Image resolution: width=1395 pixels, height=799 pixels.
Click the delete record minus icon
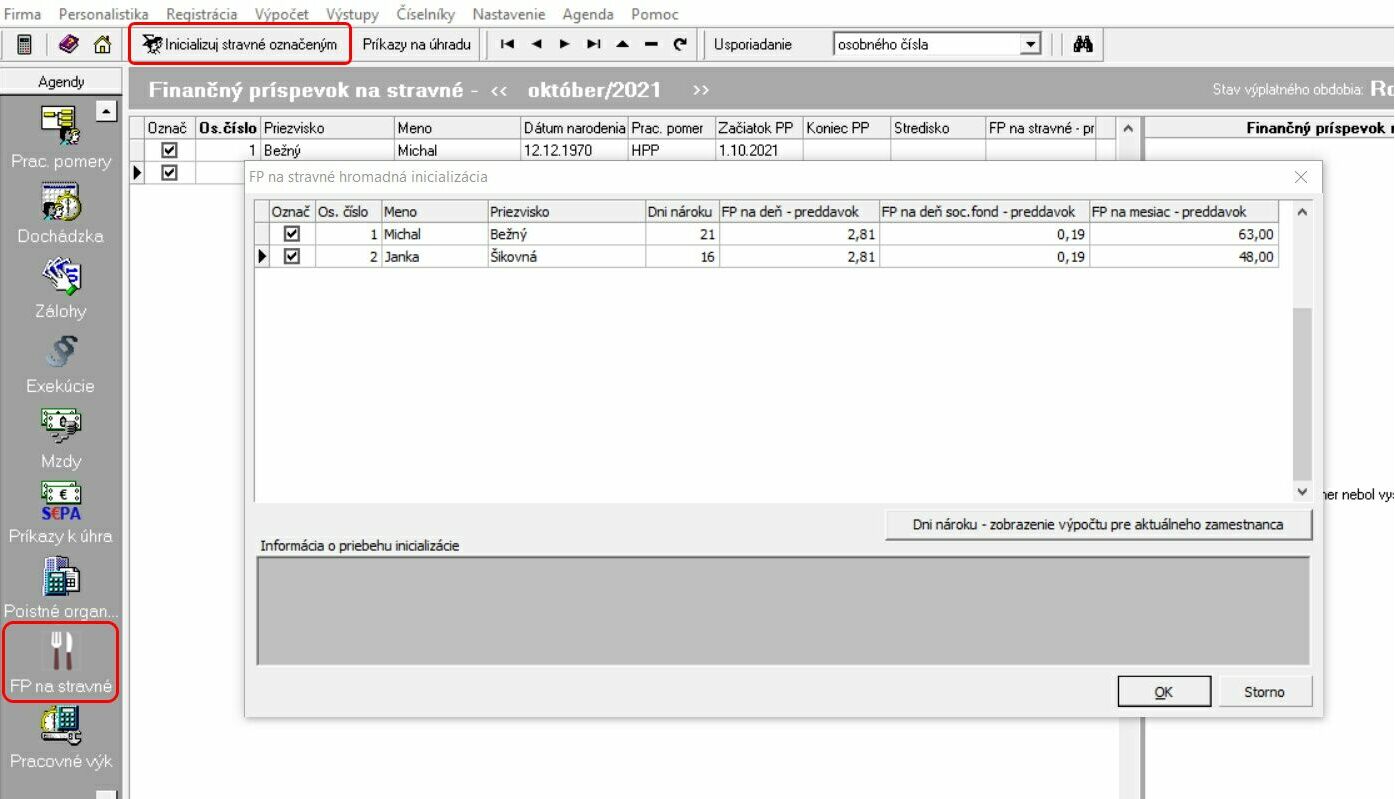(651, 44)
